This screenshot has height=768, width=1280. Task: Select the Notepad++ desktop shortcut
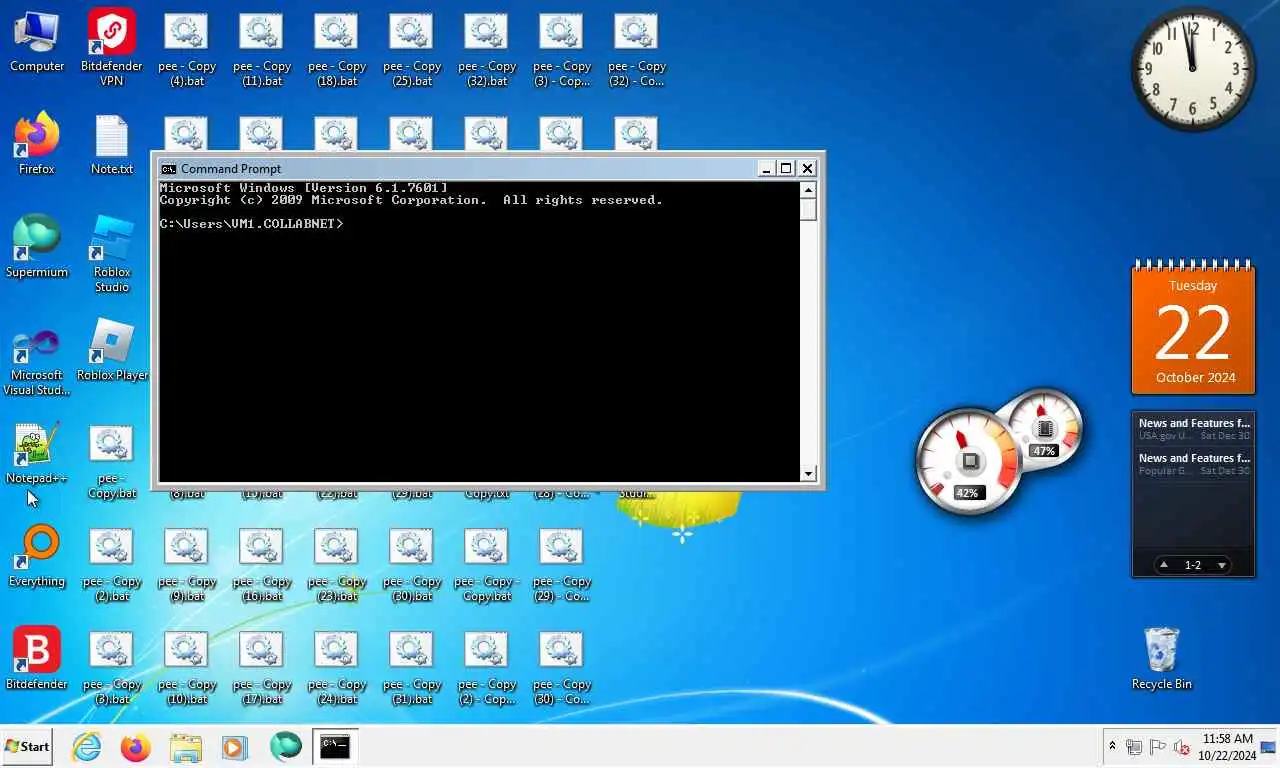37,453
